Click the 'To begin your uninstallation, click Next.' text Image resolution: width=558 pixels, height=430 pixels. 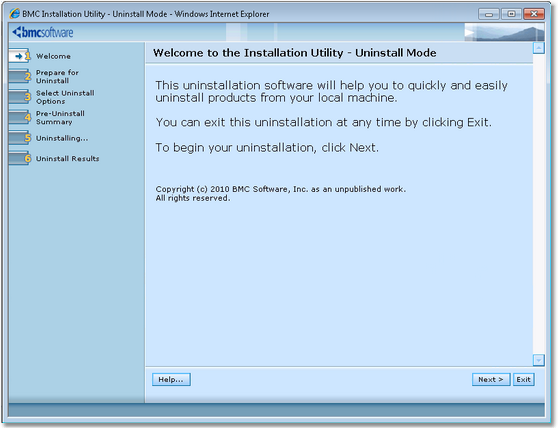(267, 148)
